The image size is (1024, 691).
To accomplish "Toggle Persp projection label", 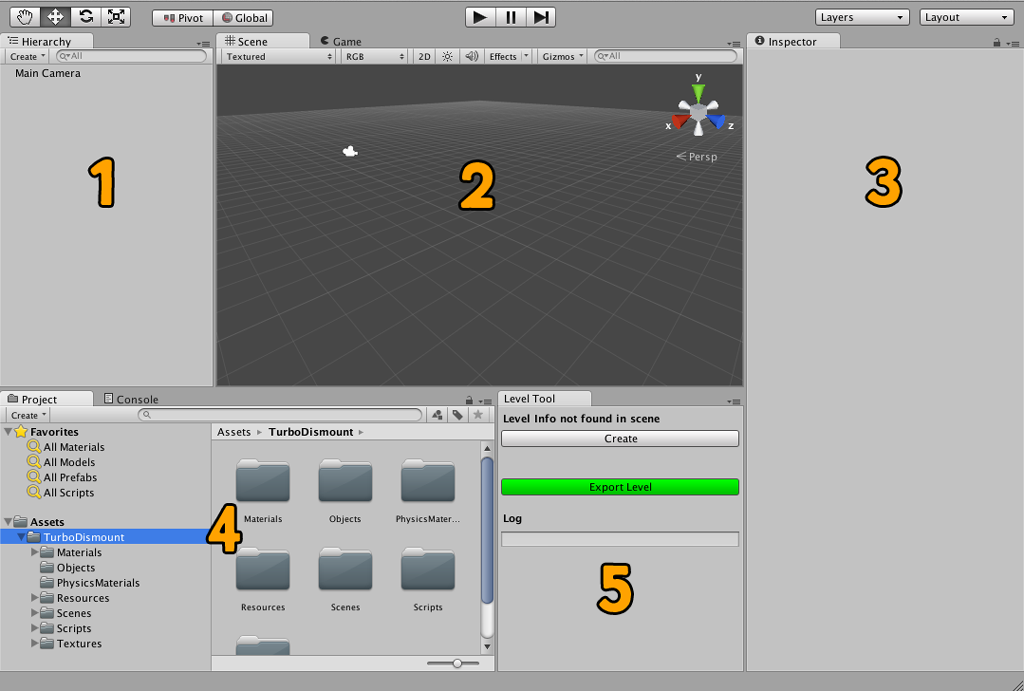I will coord(697,157).
